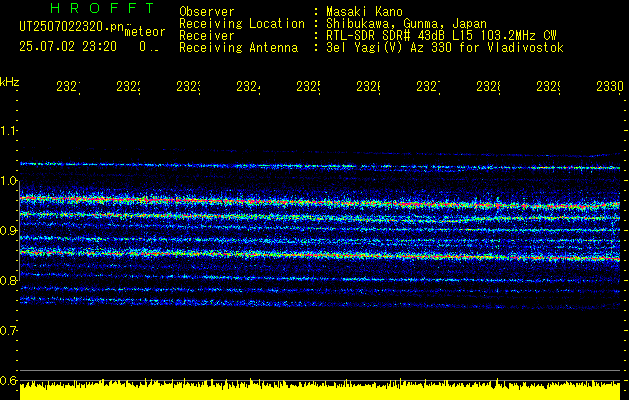
Task: Click the 'Receiving Location' label
Action: click(242, 24)
